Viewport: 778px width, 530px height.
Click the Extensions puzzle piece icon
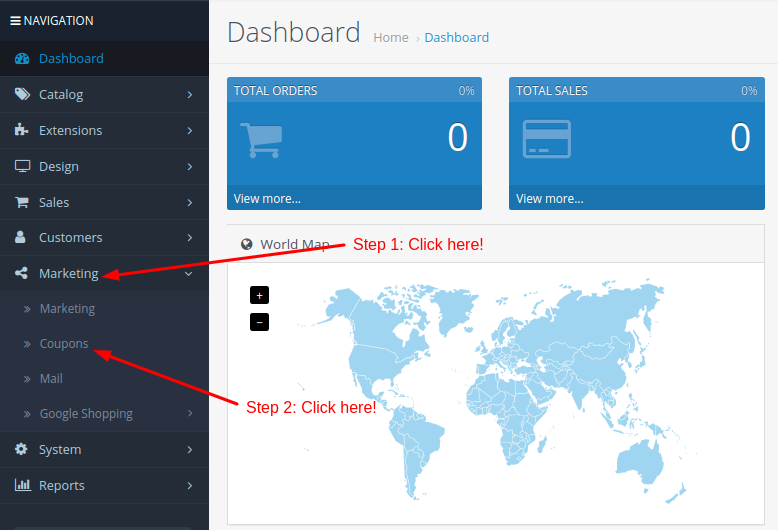(21, 130)
